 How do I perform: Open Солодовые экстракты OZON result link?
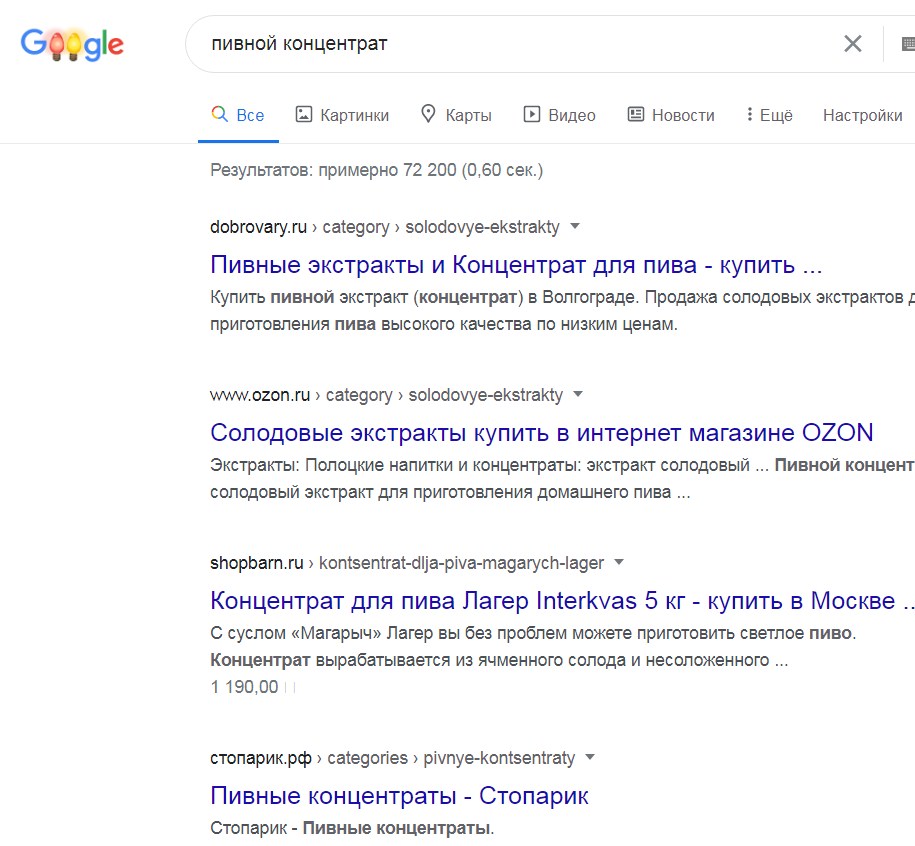tap(542, 433)
